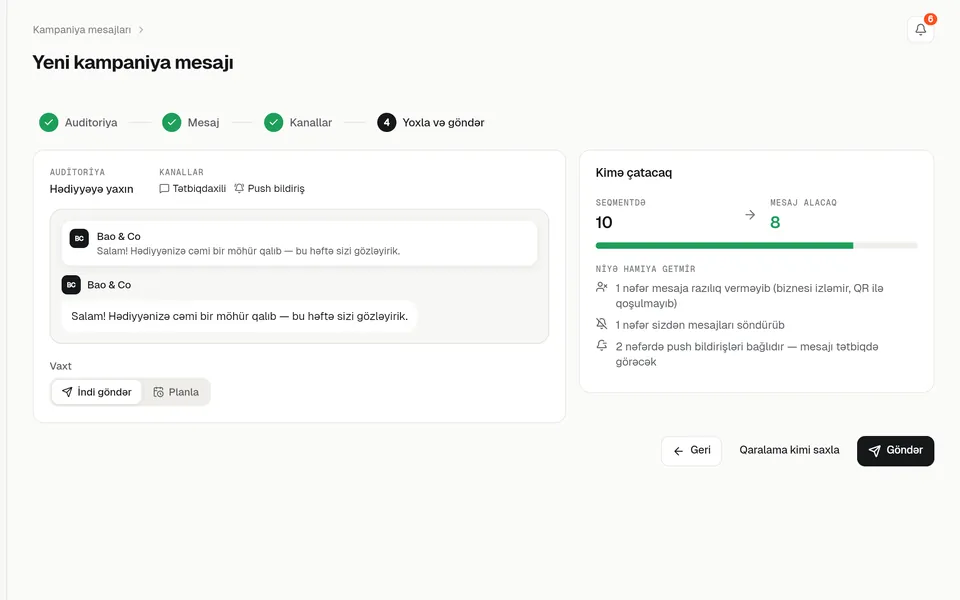
Task: Click the green audience reach progress bar
Action: pos(724,246)
